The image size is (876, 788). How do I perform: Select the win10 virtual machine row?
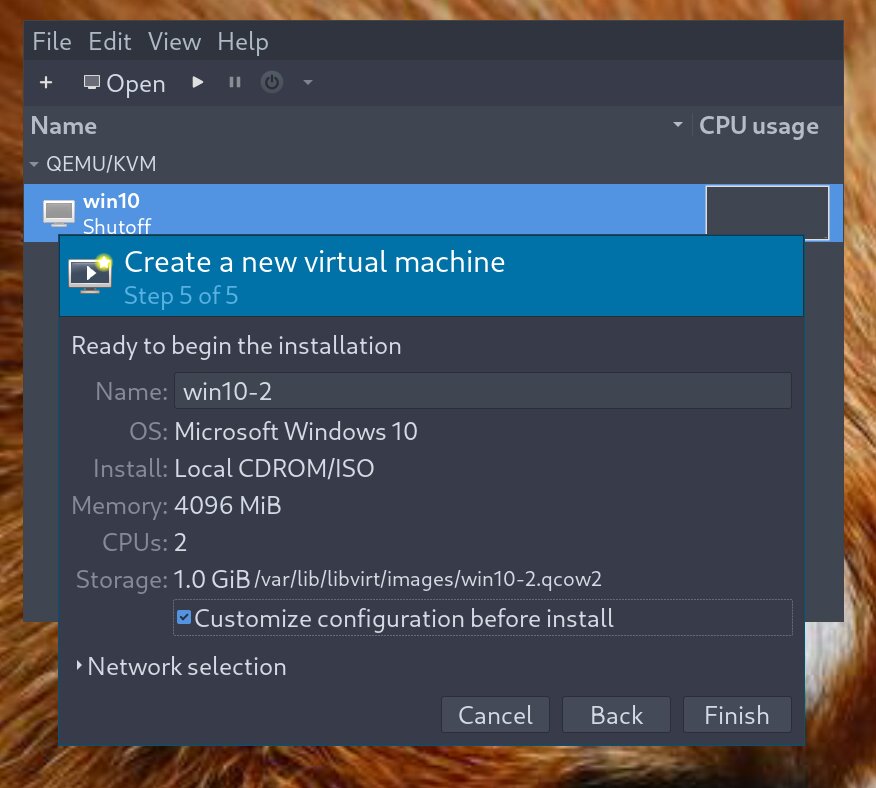[x=434, y=213]
